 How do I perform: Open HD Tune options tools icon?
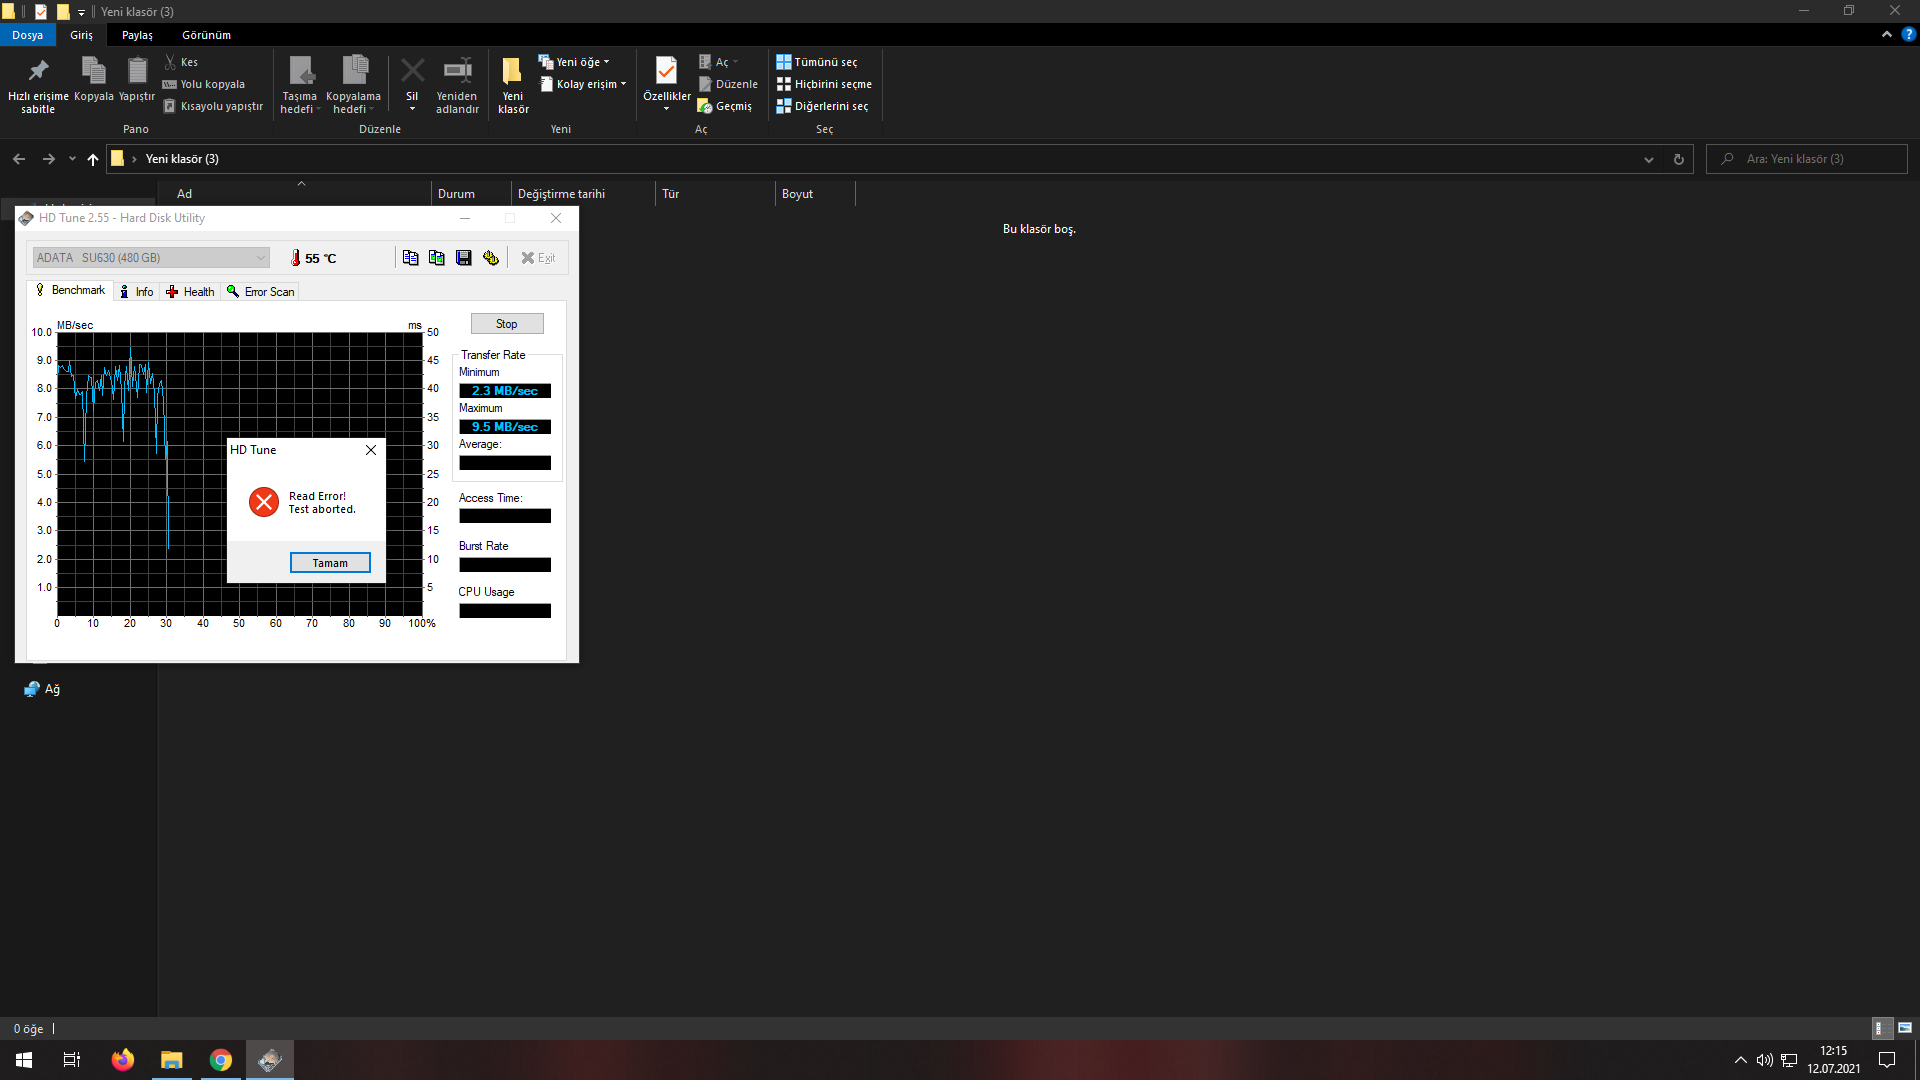(491, 258)
